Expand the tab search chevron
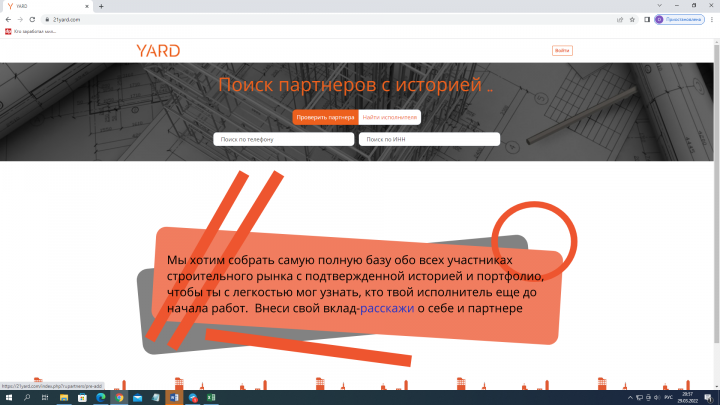720x405 pixels. (x=659, y=6)
